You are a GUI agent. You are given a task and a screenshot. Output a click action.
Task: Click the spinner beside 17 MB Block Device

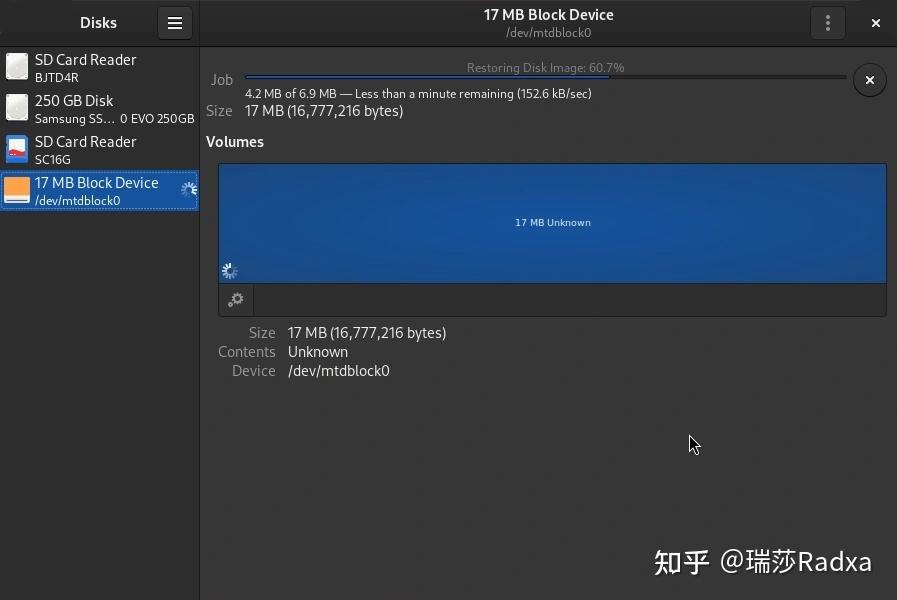[x=189, y=189]
